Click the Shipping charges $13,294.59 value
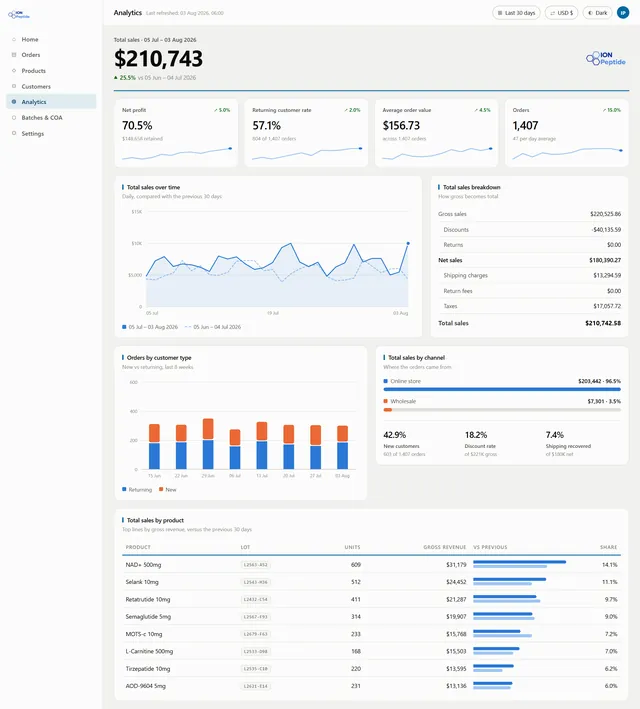Viewport: 640px width, 709px height. [x=607, y=275]
